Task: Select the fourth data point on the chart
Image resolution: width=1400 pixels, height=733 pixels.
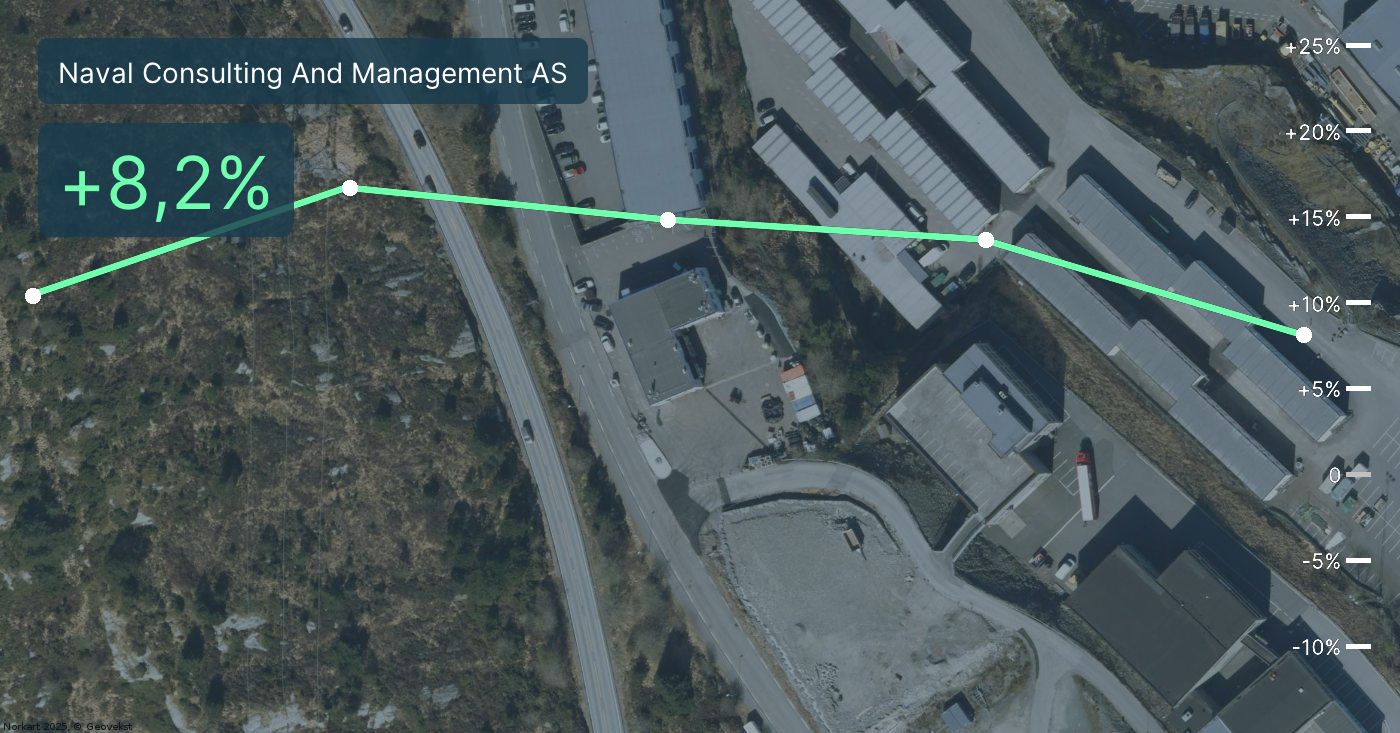Action: pyautogui.click(x=986, y=240)
